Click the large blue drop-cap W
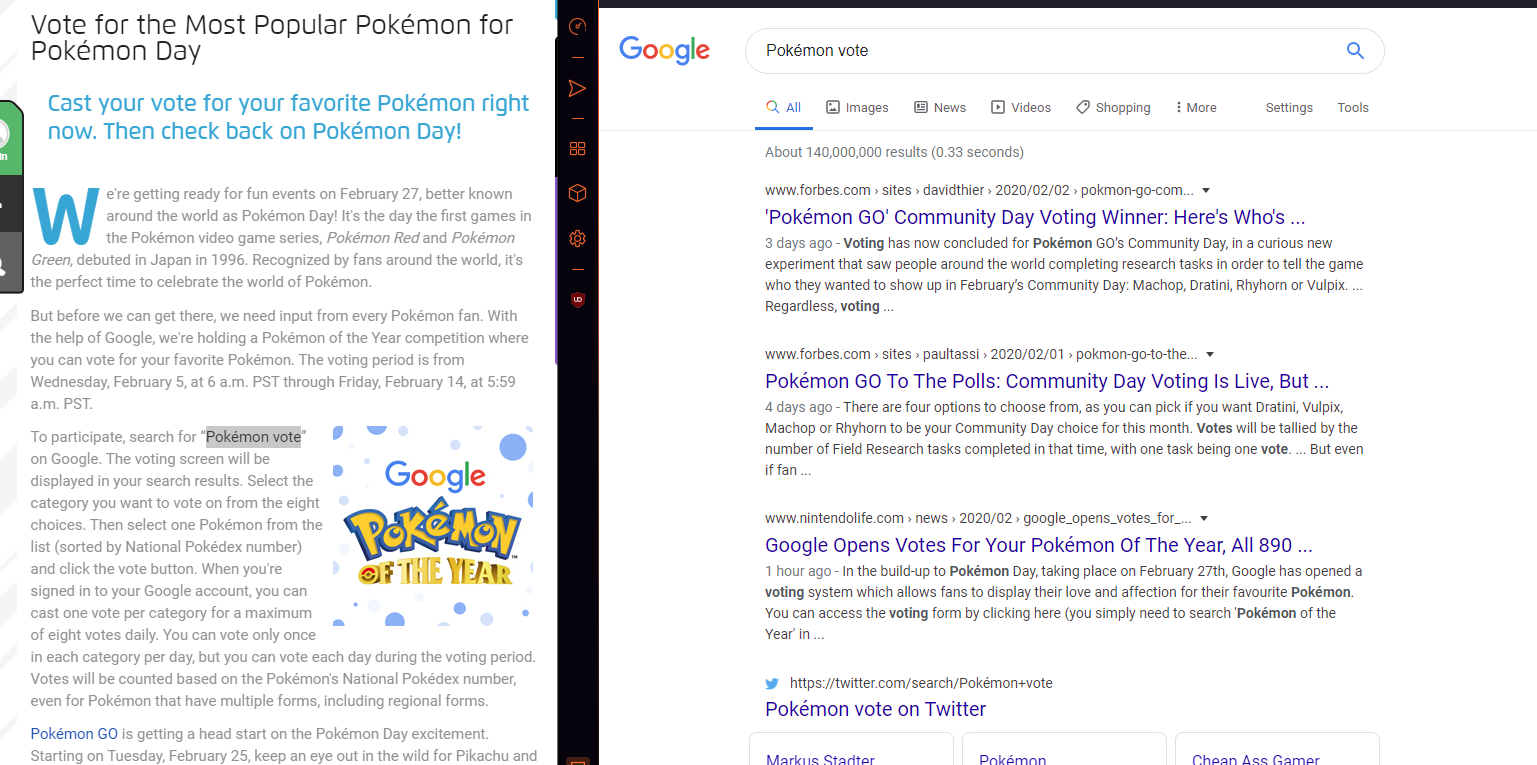1537x765 pixels. 66,214
